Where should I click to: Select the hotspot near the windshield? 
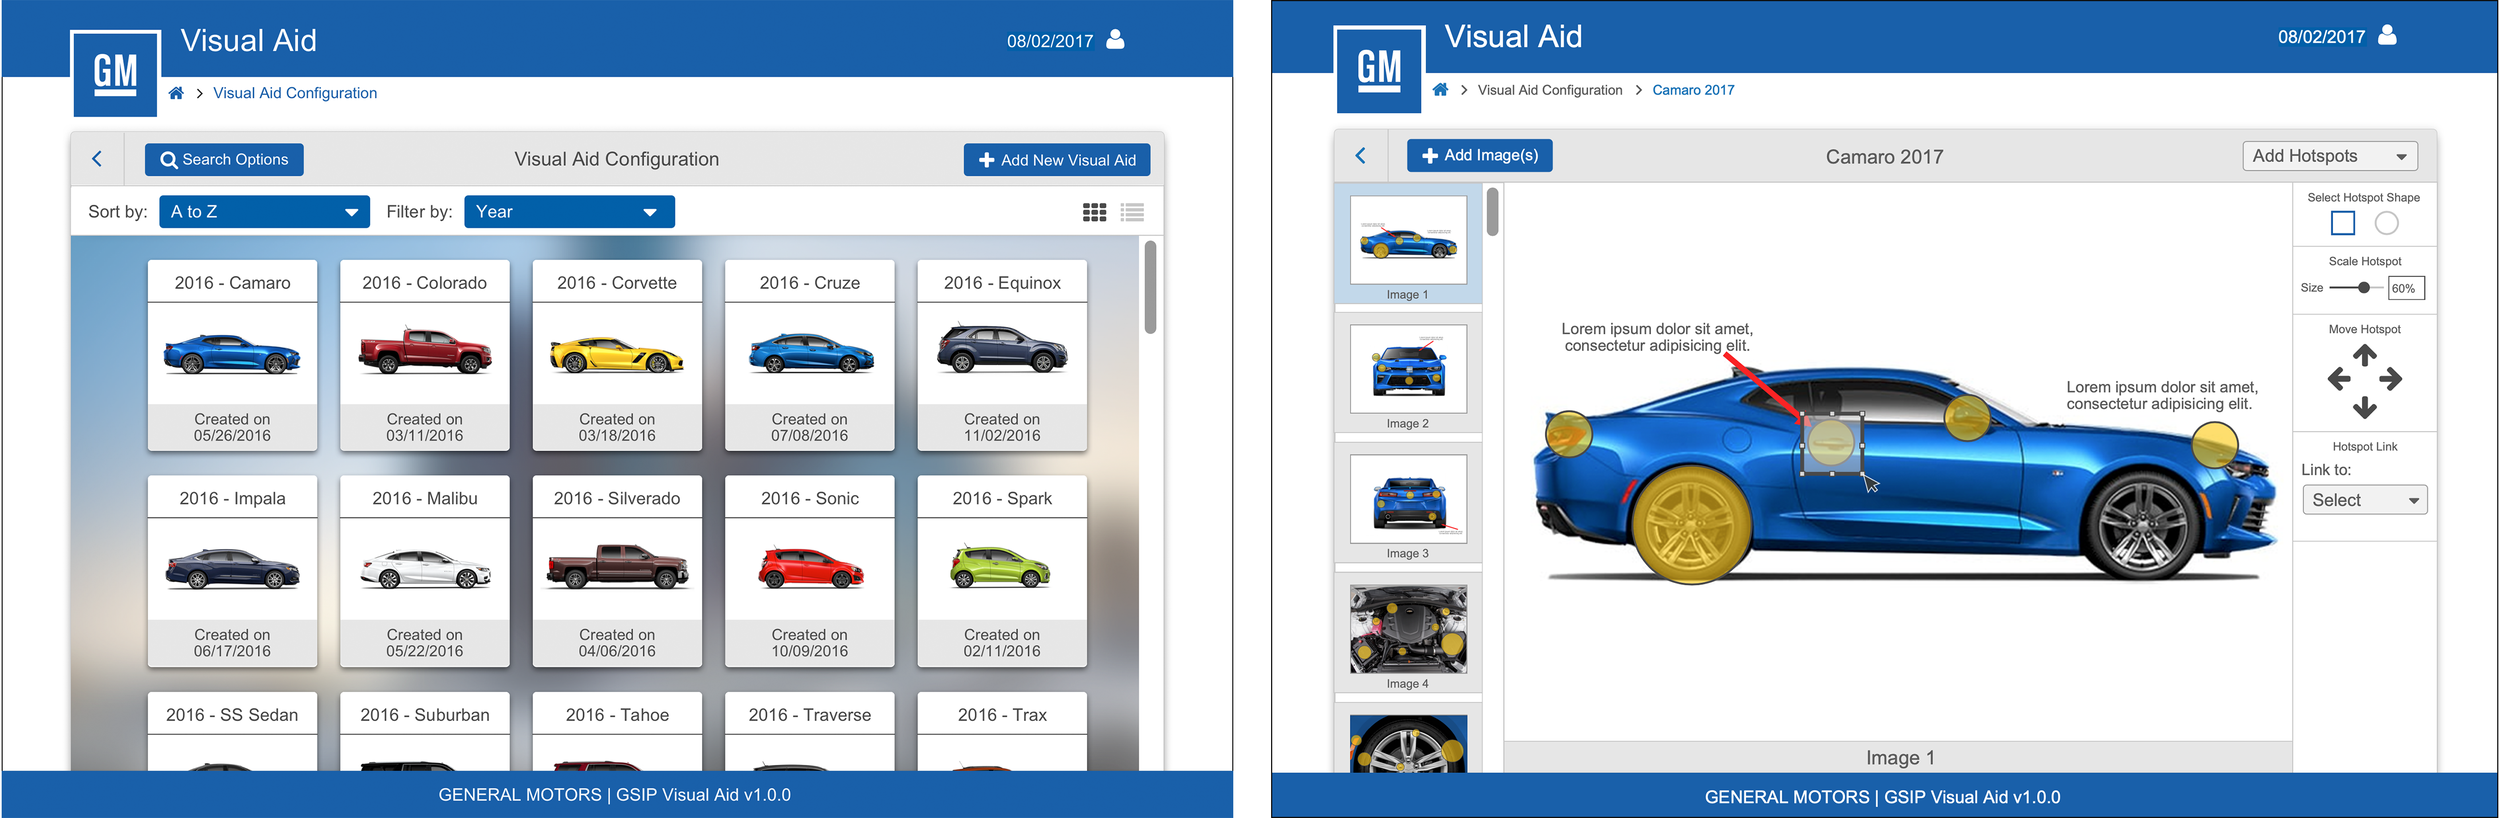tap(1967, 418)
